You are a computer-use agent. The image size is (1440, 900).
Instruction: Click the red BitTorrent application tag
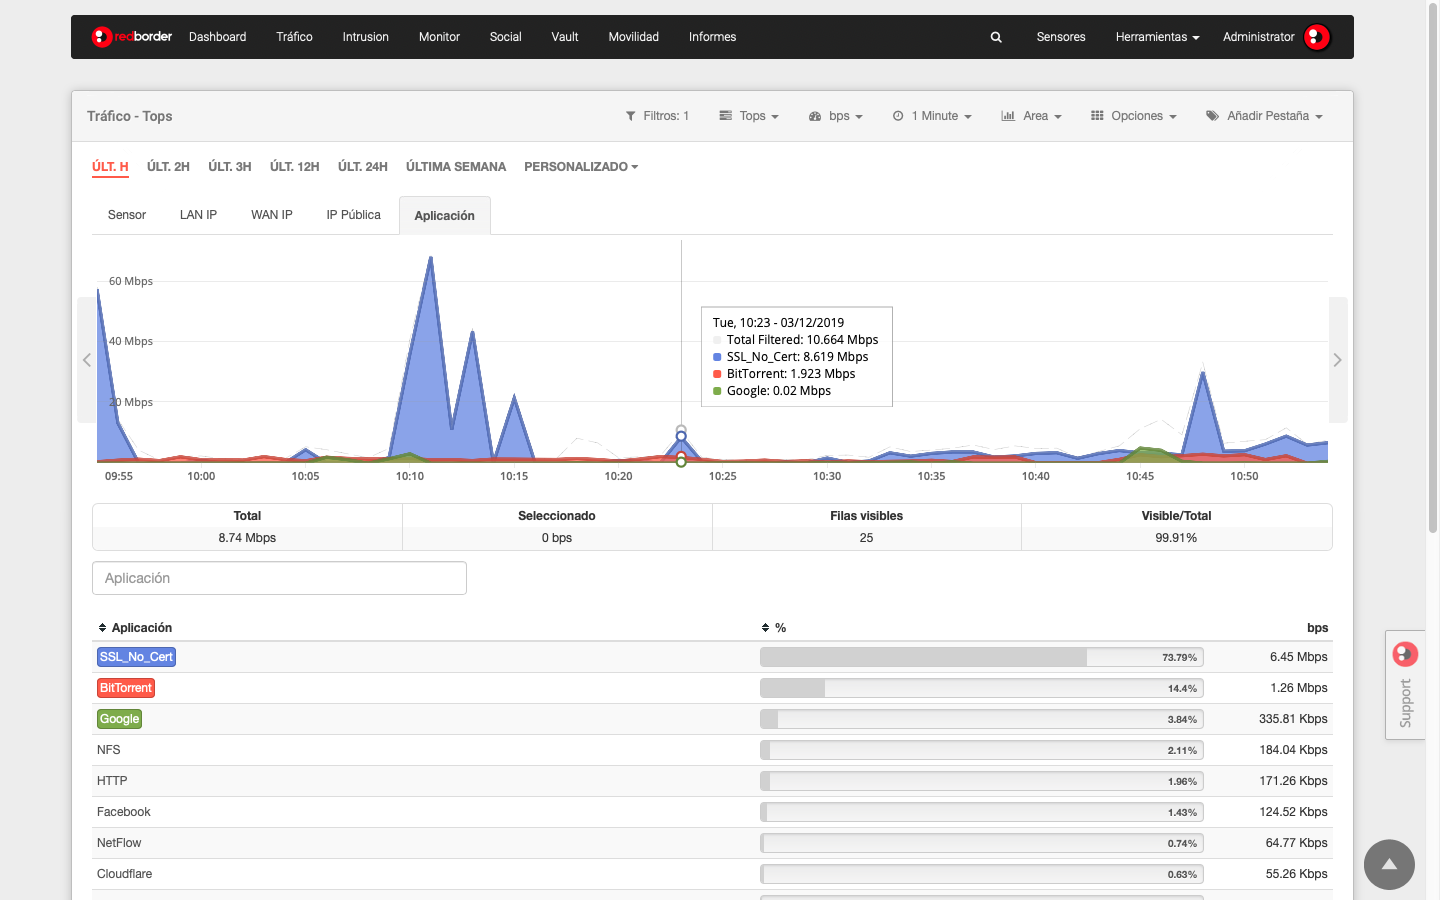click(x=126, y=688)
